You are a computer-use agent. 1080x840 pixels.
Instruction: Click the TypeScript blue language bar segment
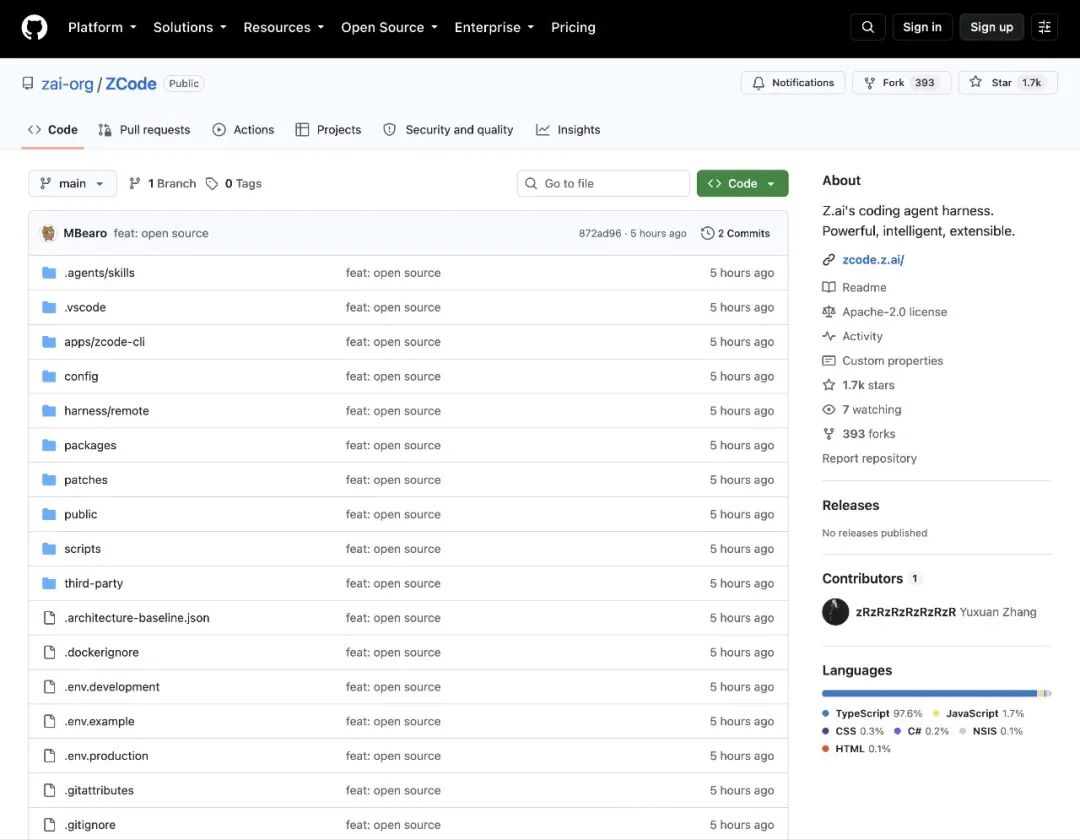click(929, 693)
